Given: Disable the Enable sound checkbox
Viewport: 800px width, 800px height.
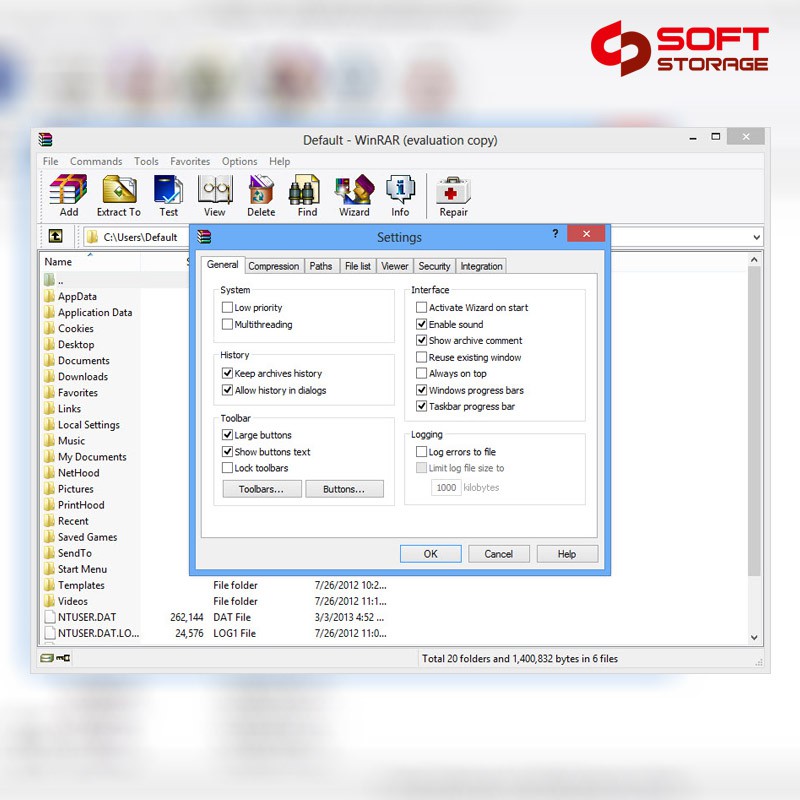Looking at the screenshot, I should (x=421, y=324).
